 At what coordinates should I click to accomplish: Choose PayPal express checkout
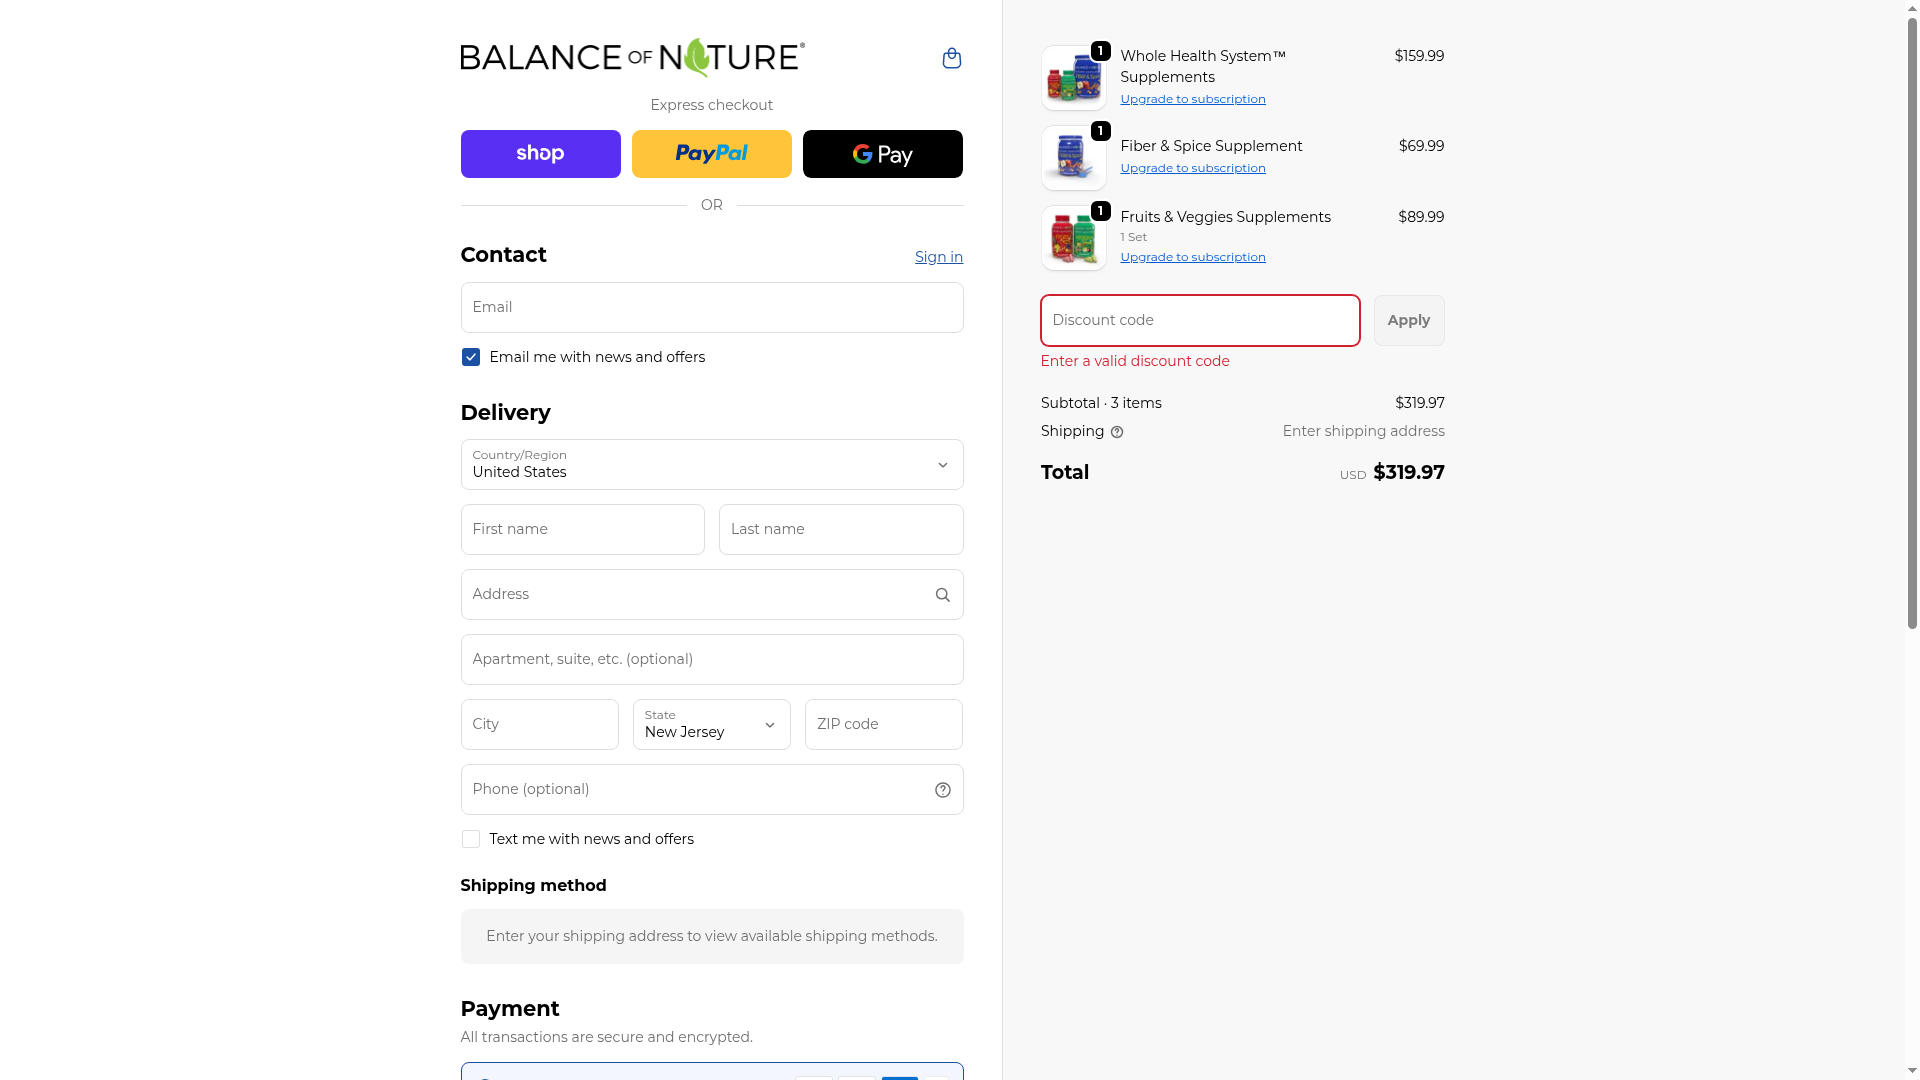(x=711, y=154)
